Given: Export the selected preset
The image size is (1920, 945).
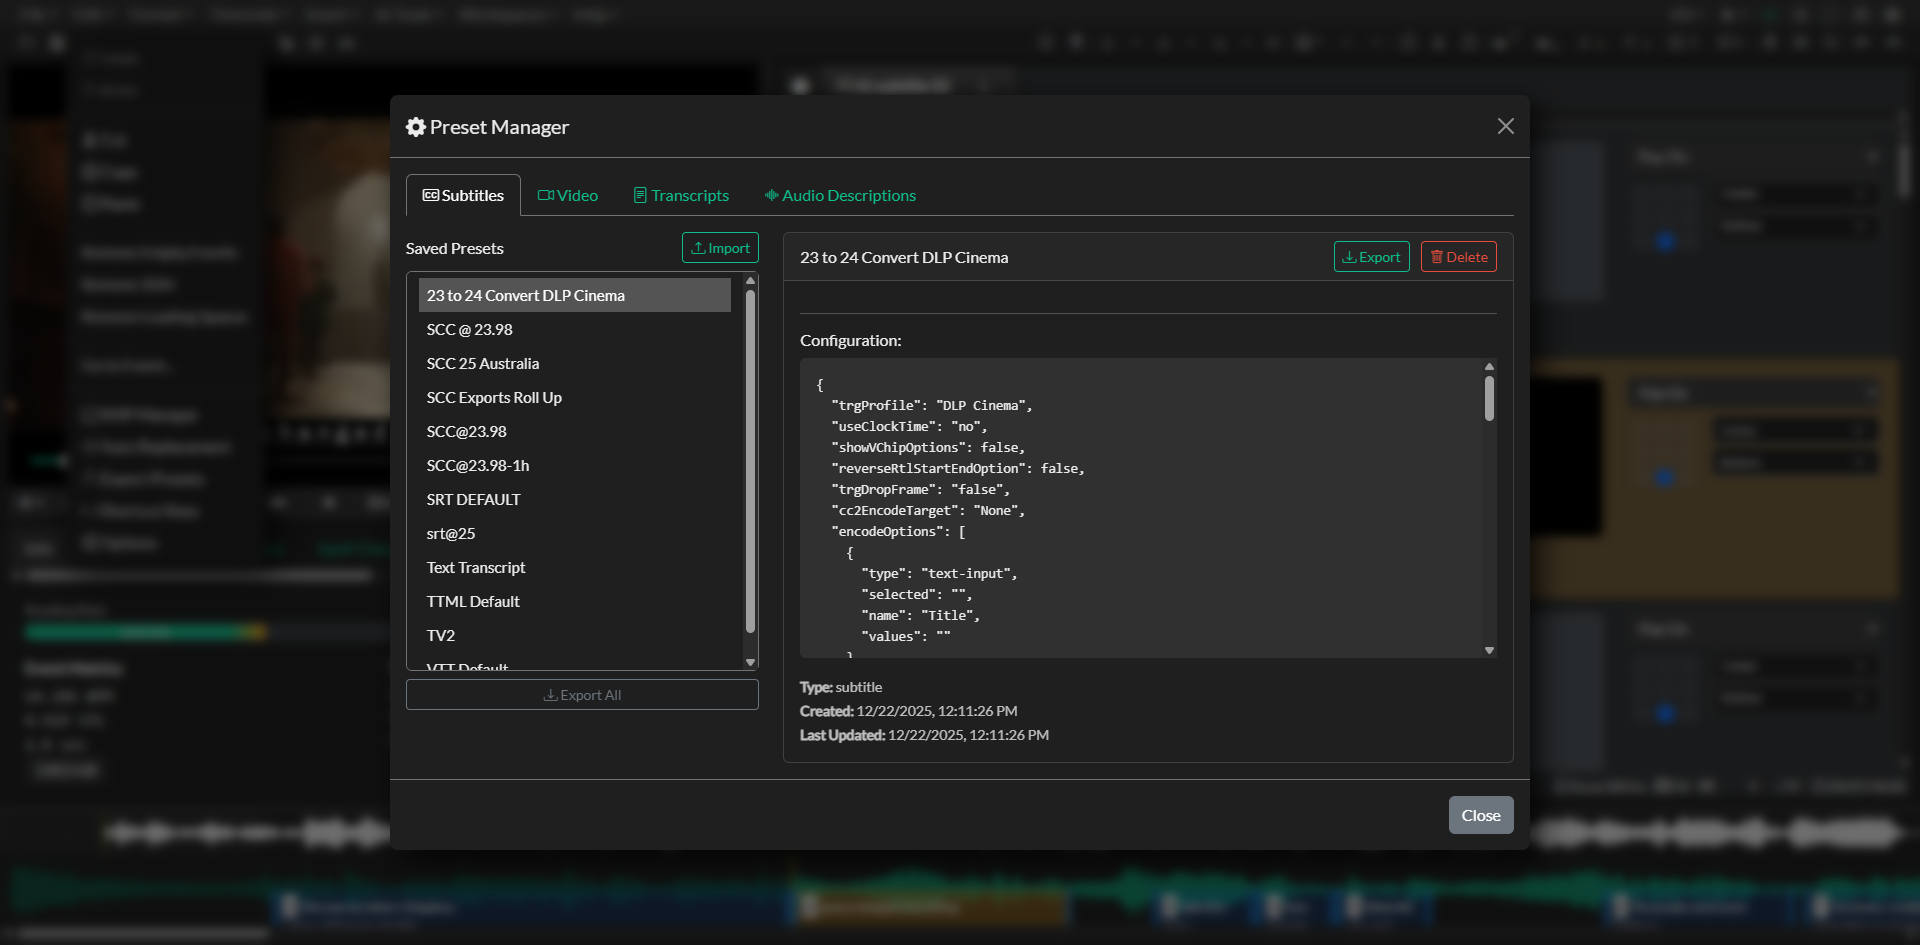Looking at the screenshot, I should point(1371,257).
